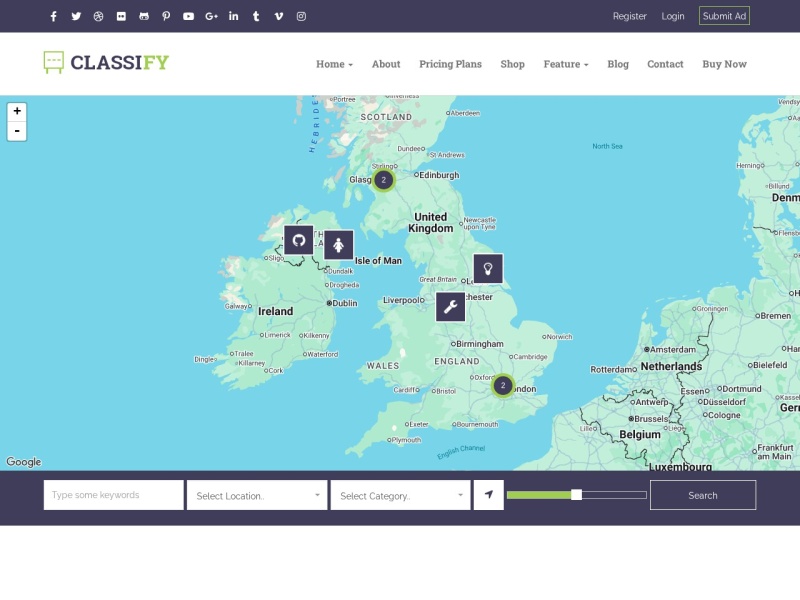Open the Shop menu item
This screenshot has width=800, height=600.
pos(512,64)
